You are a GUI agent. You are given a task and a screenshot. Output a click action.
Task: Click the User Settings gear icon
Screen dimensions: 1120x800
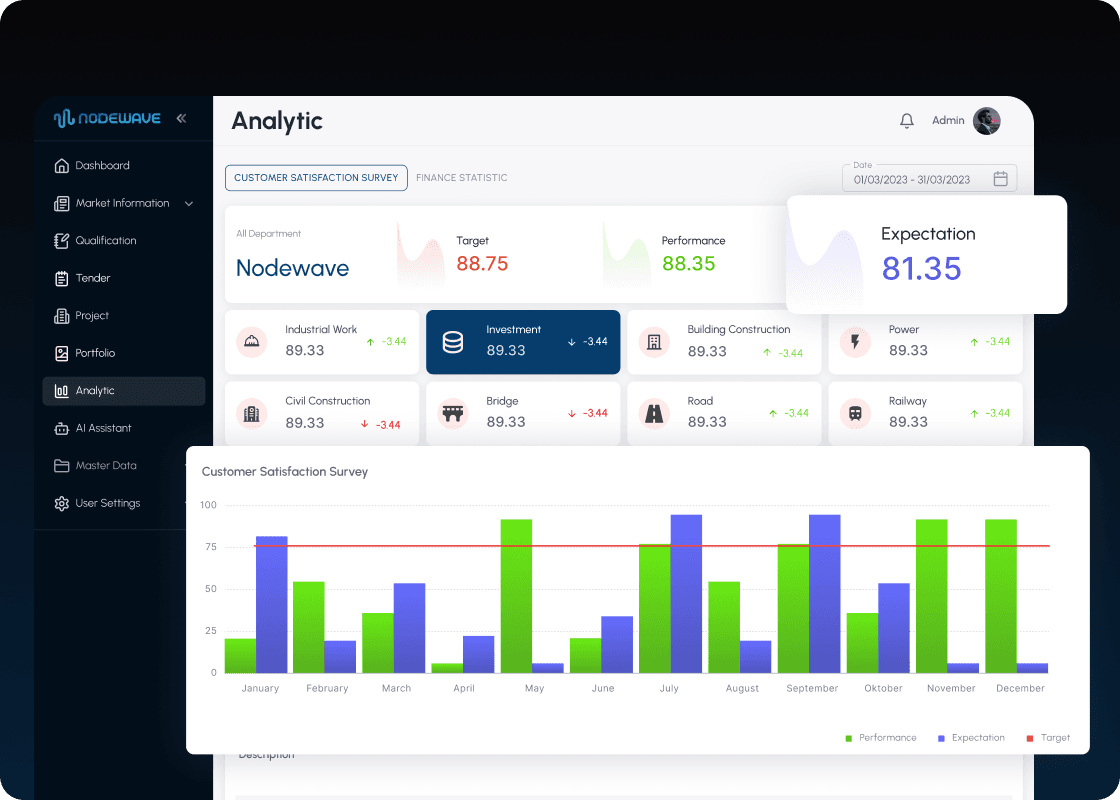click(61, 504)
